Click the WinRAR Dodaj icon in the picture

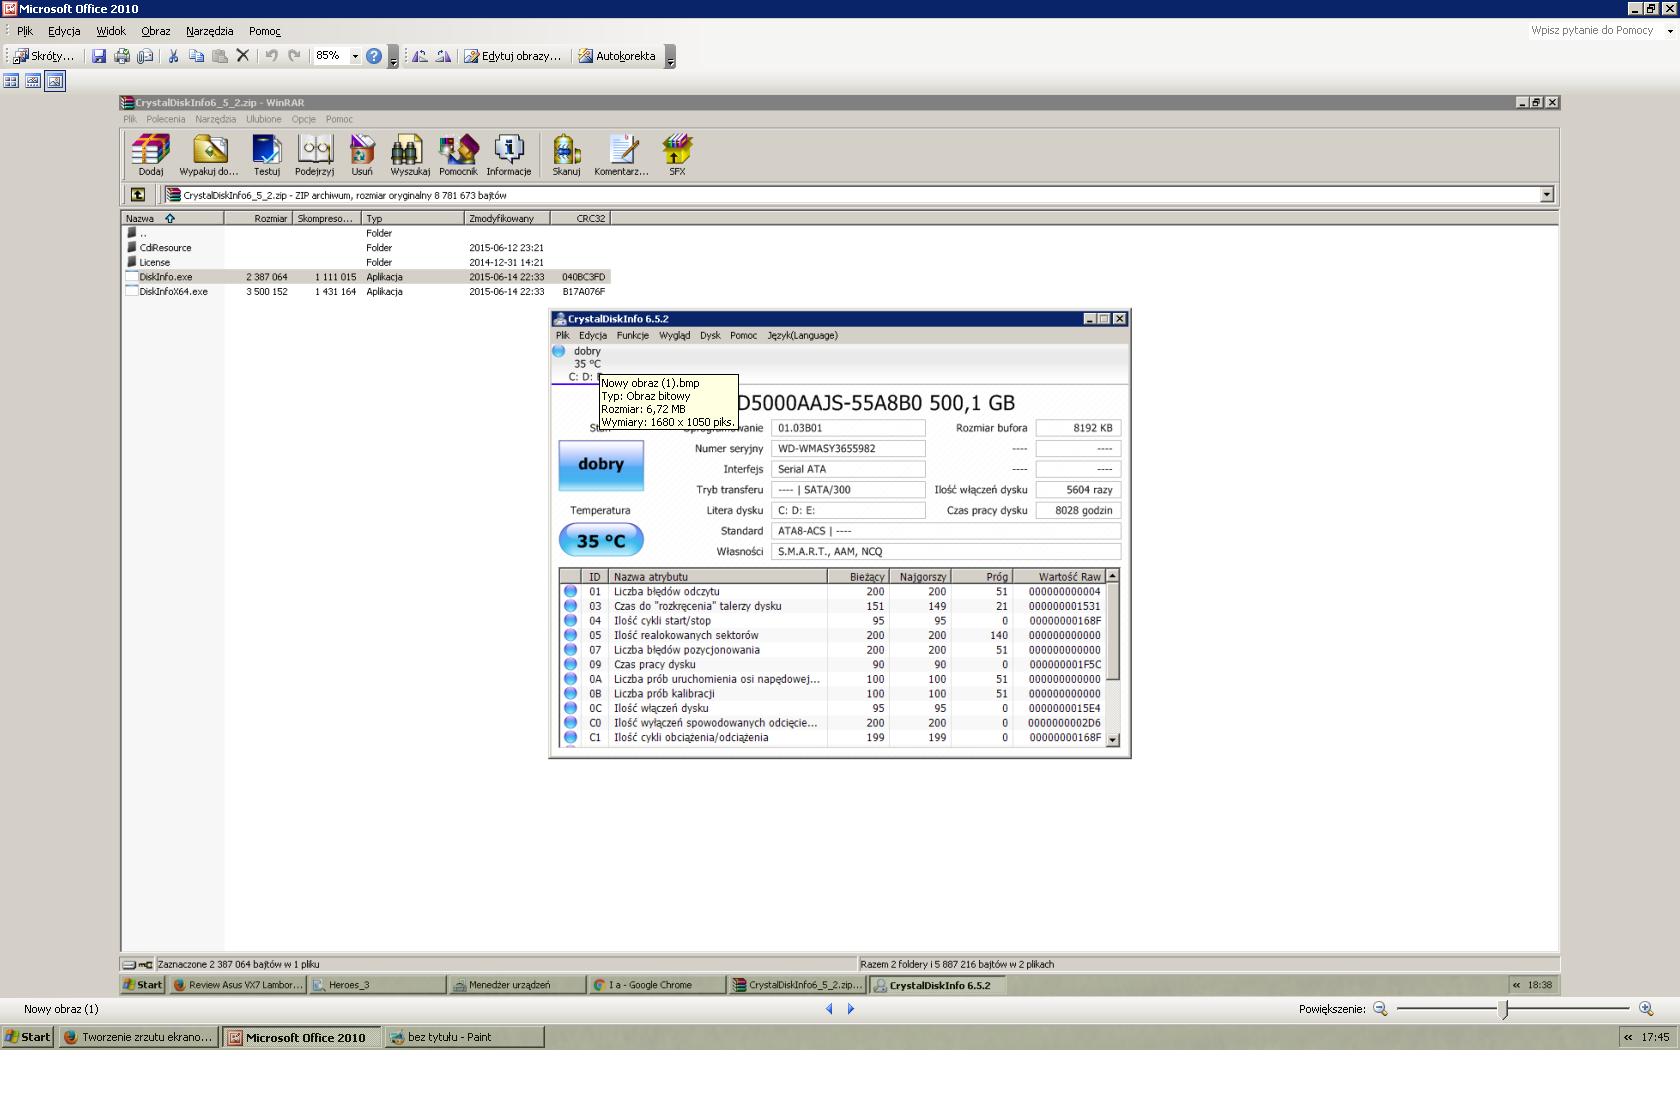pos(151,155)
